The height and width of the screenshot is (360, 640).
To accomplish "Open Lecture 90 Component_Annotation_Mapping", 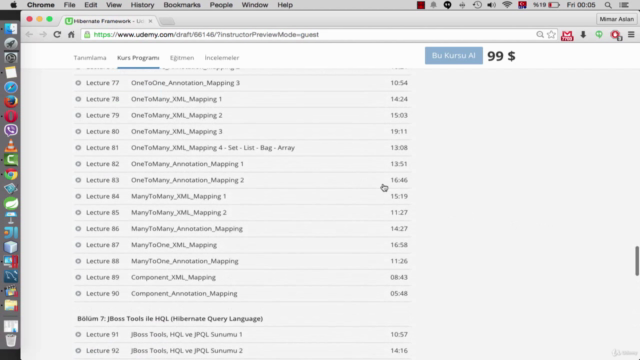I will (242, 293).
